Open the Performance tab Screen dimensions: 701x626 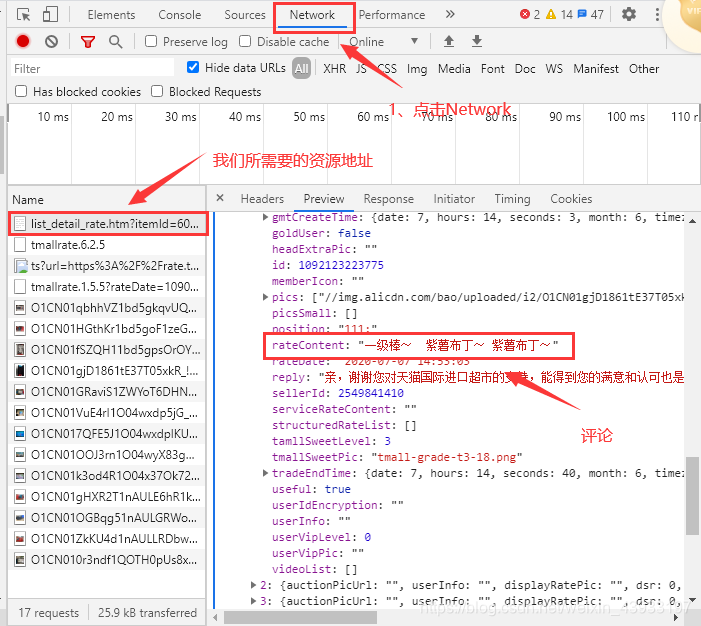pos(392,15)
